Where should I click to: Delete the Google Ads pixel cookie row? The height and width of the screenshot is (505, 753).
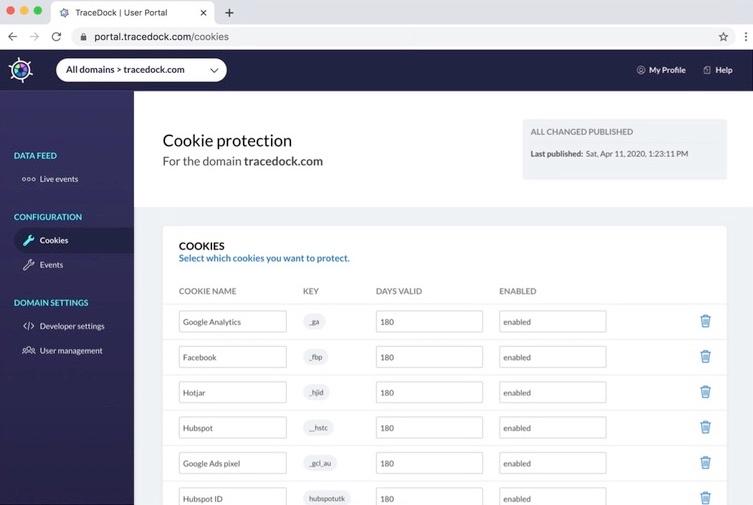pos(705,463)
